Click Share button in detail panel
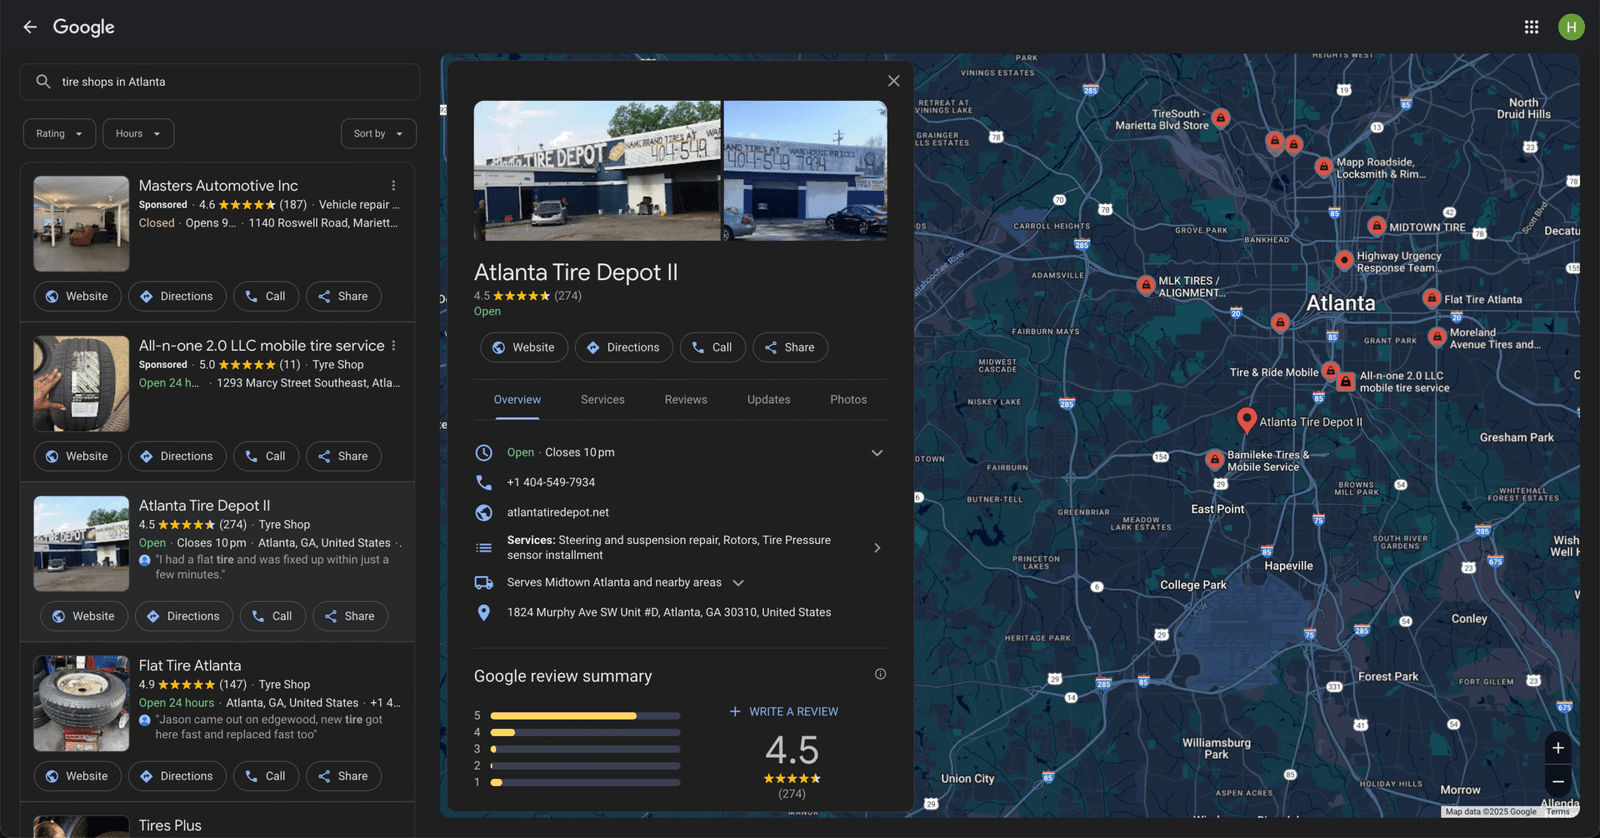The image size is (1600, 838). [x=790, y=347]
